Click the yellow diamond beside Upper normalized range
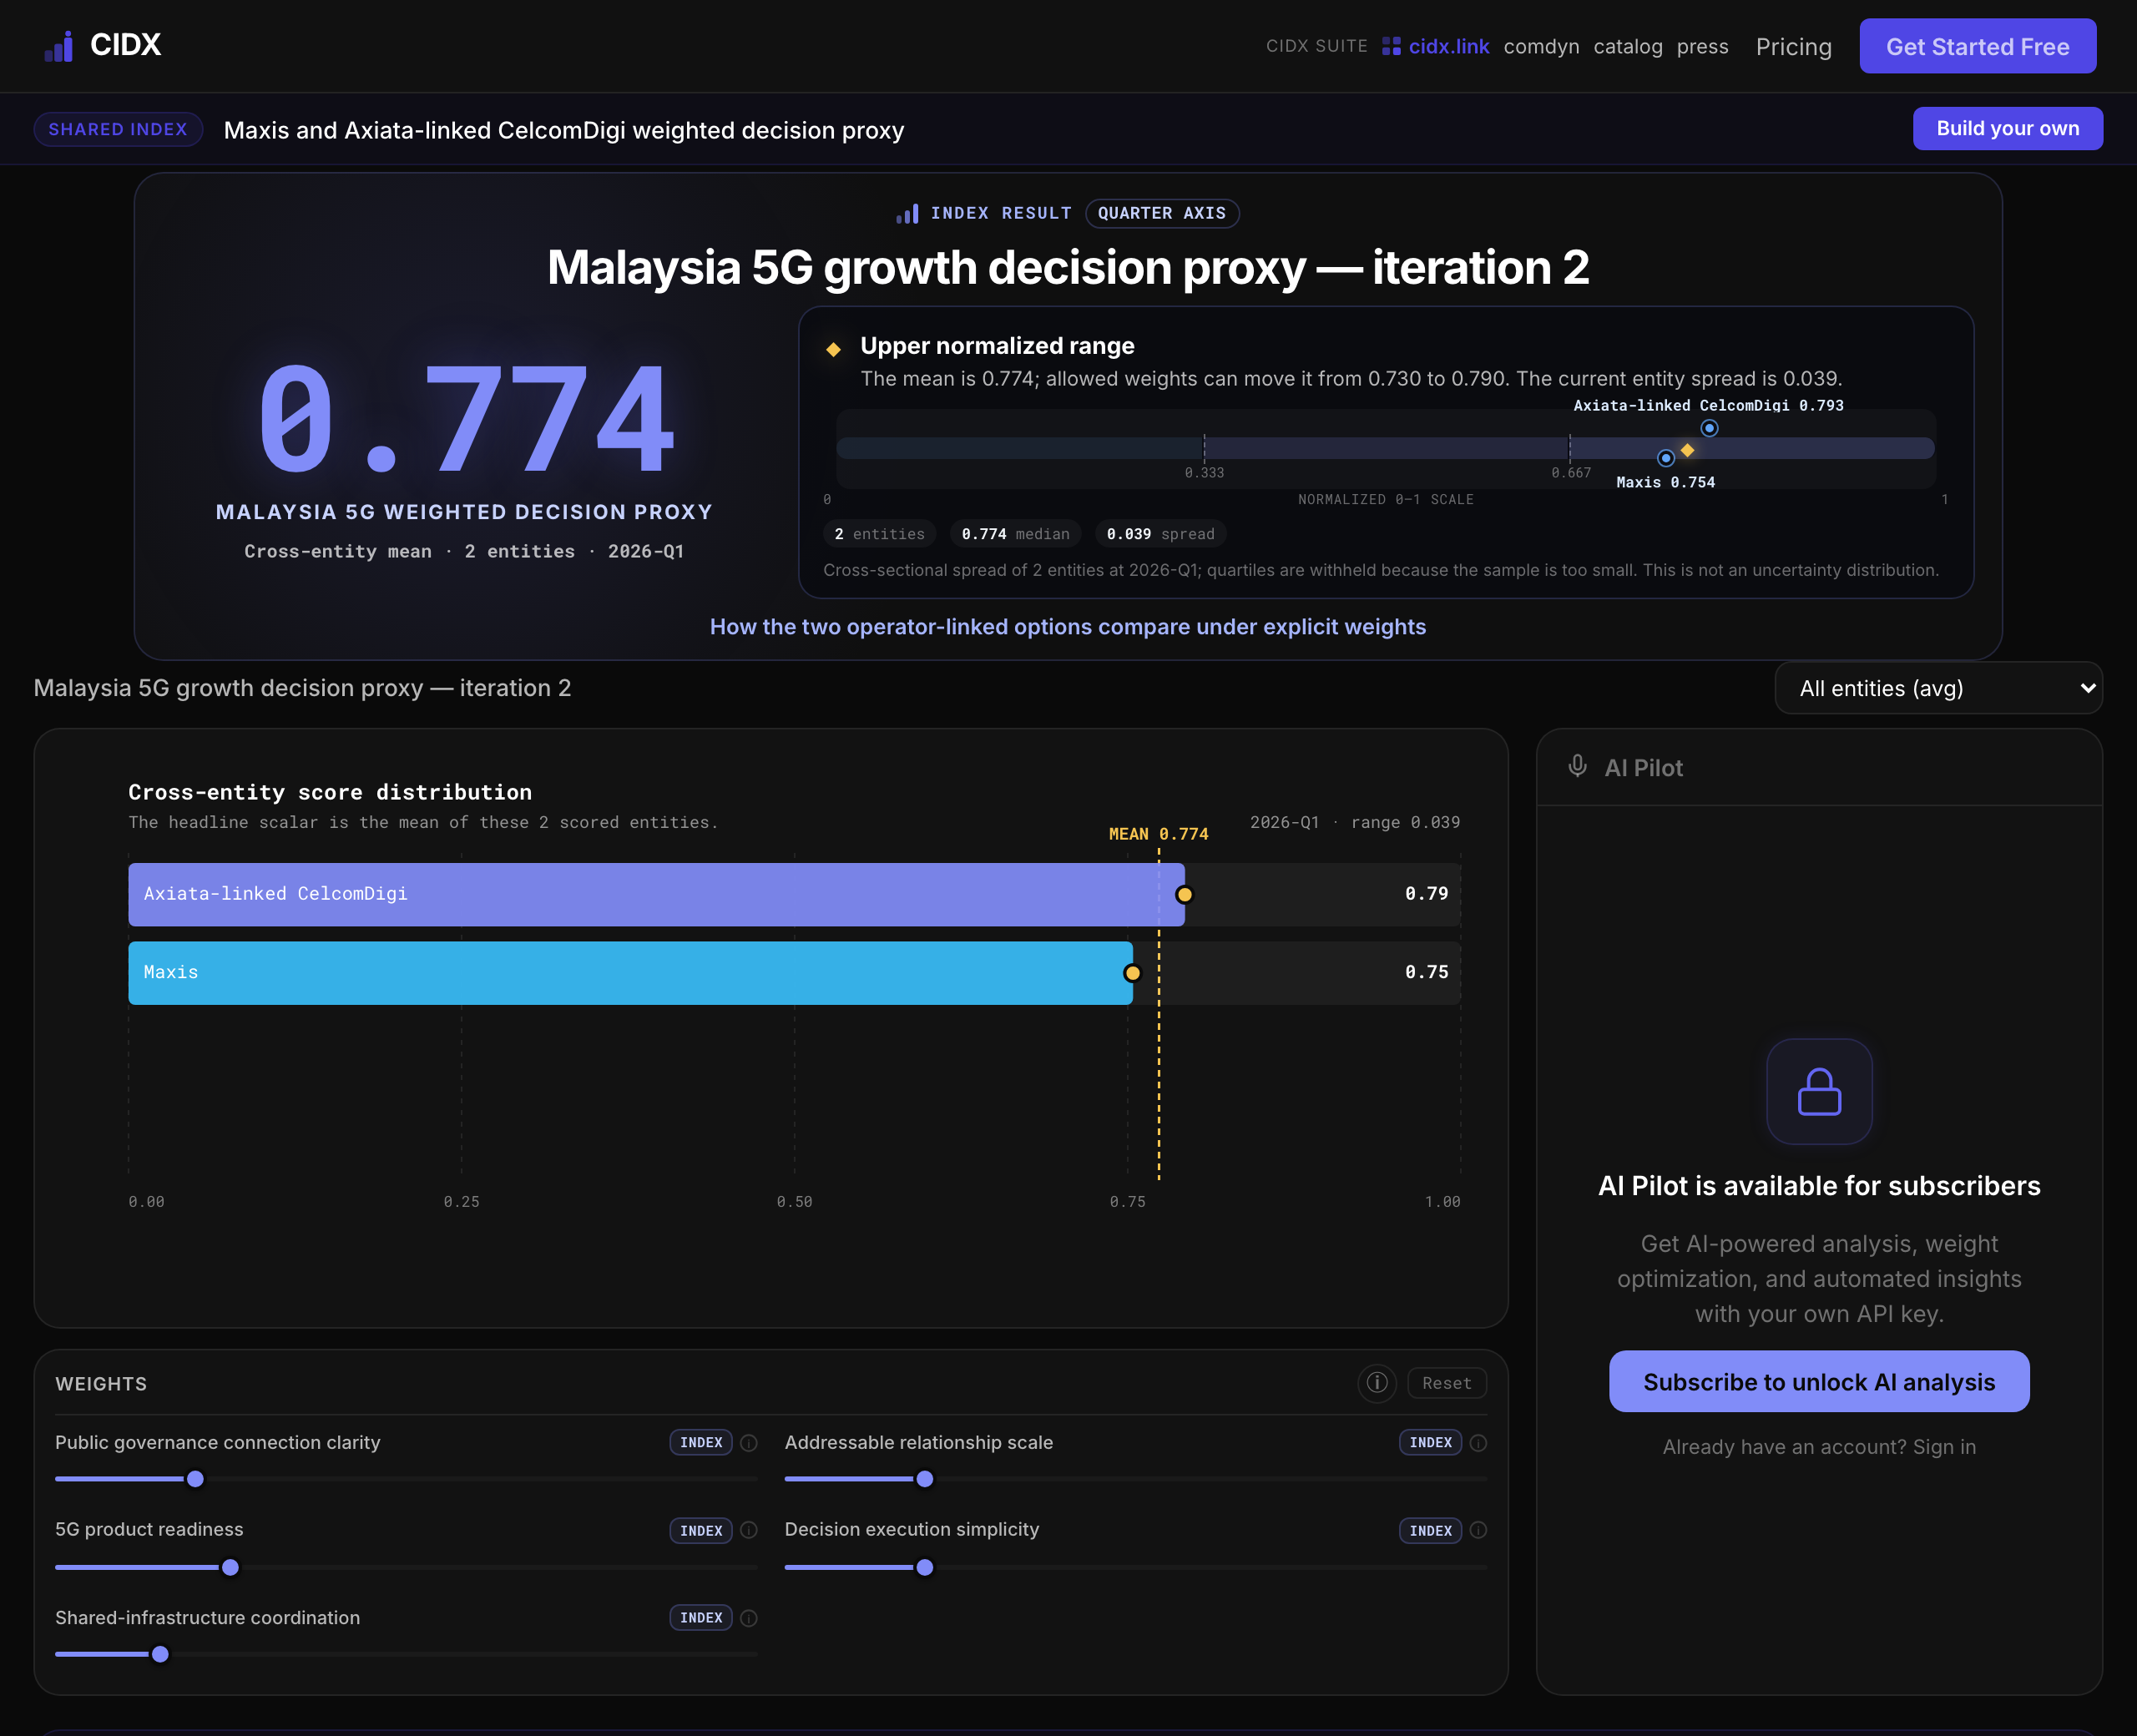This screenshot has height=1736, width=2137. click(x=833, y=349)
